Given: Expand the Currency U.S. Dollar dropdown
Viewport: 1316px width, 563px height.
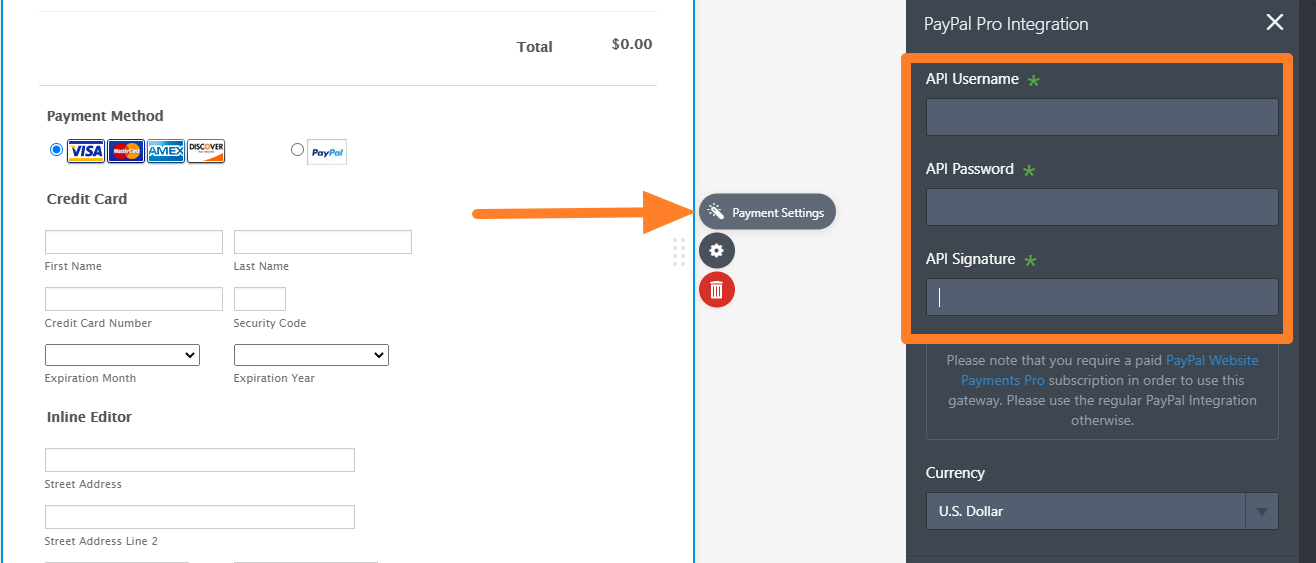Looking at the screenshot, I should [x=1102, y=511].
